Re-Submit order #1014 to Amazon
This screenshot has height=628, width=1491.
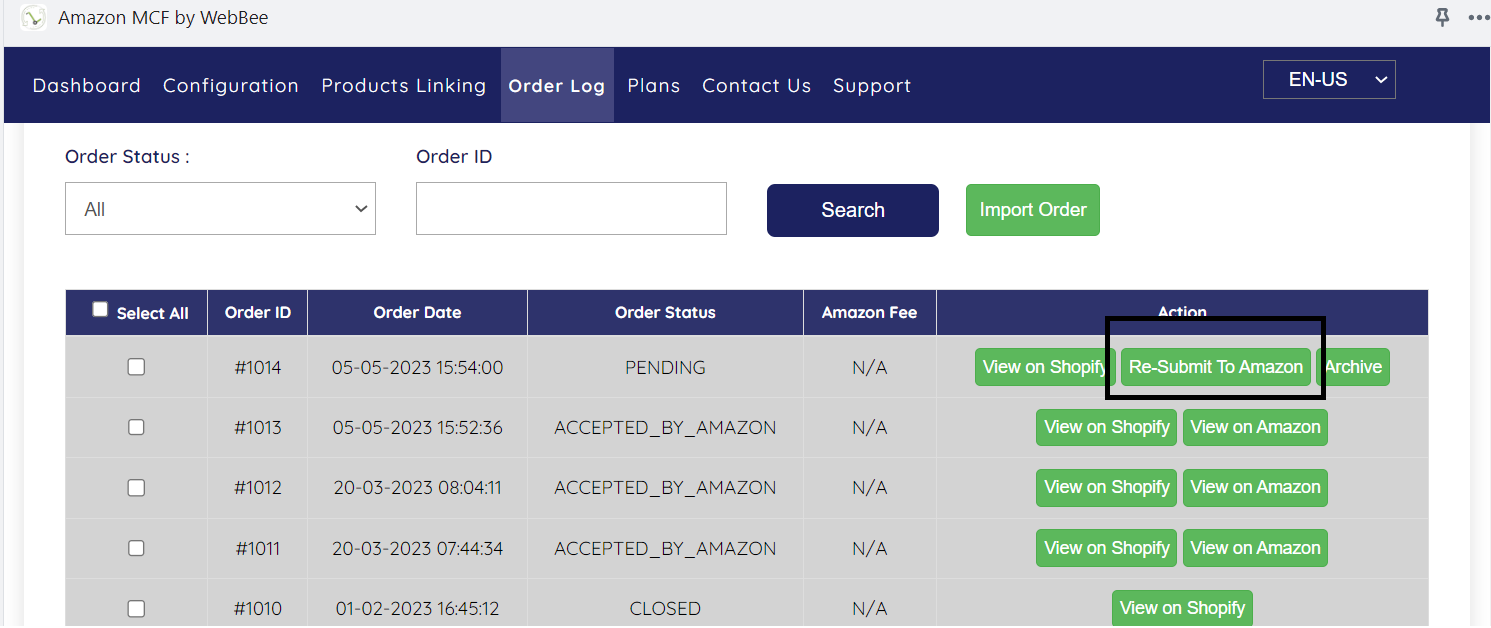click(x=1215, y=367)
